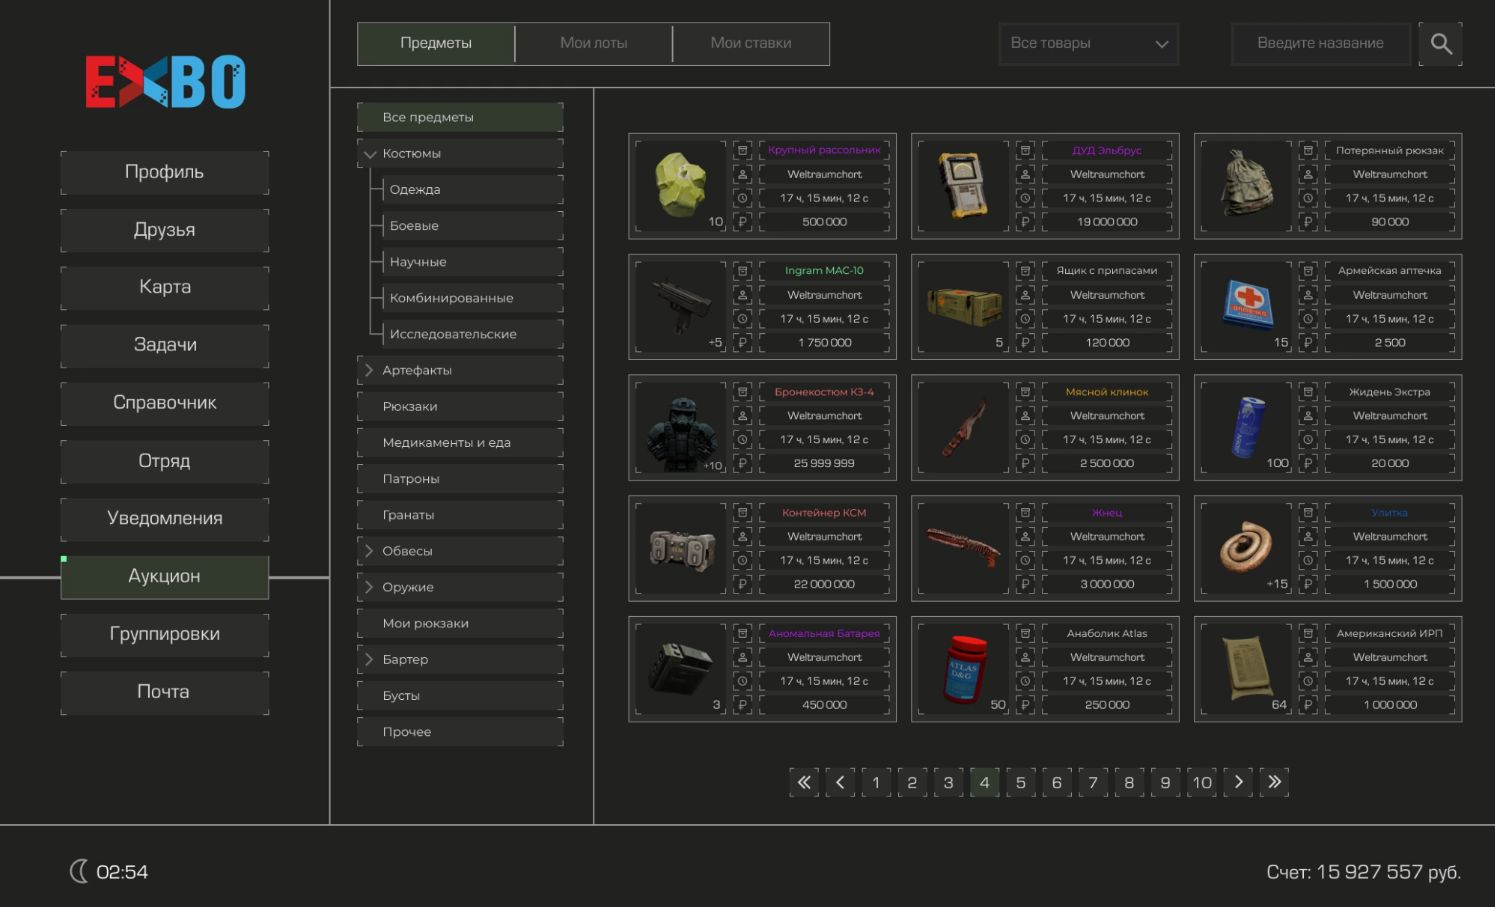The image size is (1495, 907).
Task: Expand the Оружие category
Action: [370, 587]
